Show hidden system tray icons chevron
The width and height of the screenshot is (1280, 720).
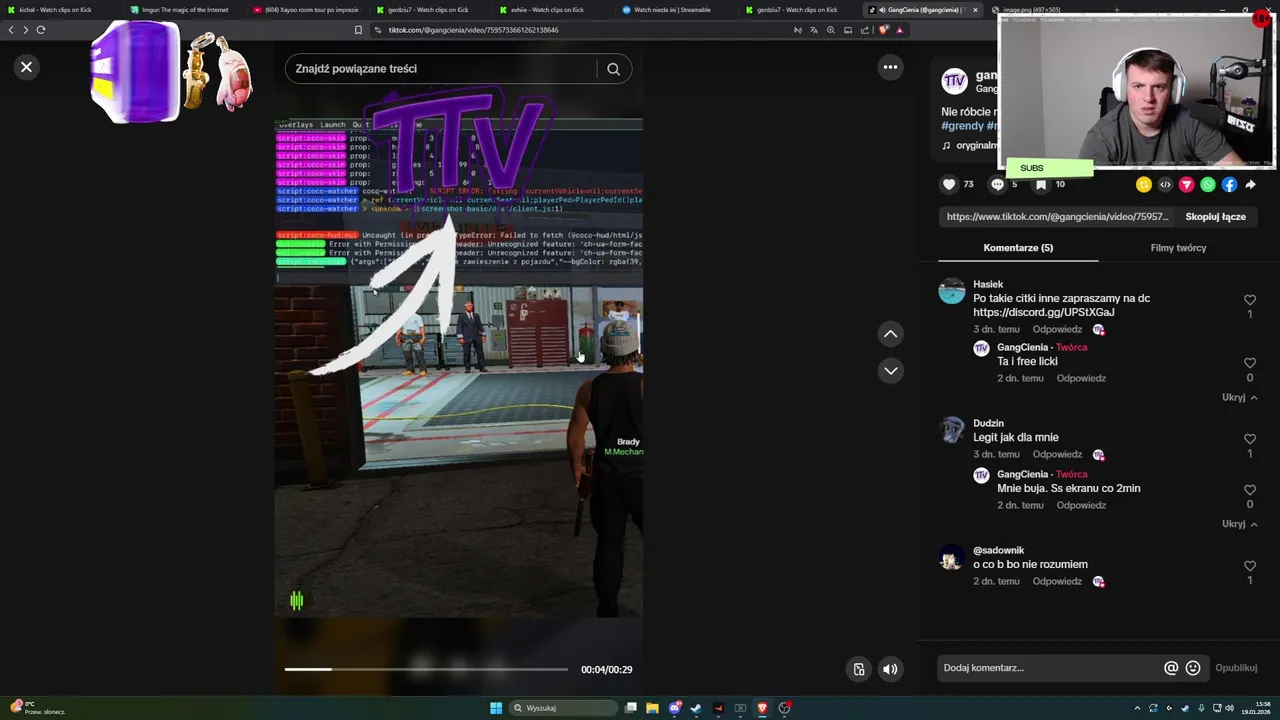[1137, 708]
